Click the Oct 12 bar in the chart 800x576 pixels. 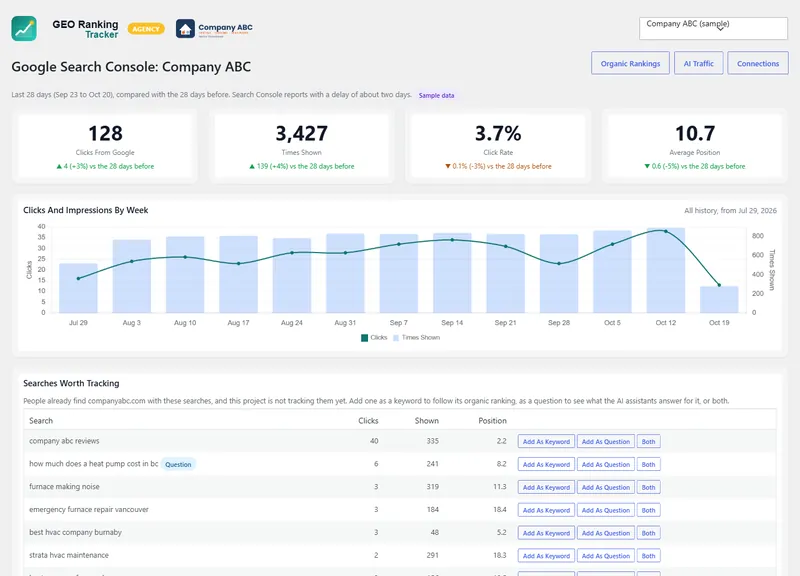(665, 270)
